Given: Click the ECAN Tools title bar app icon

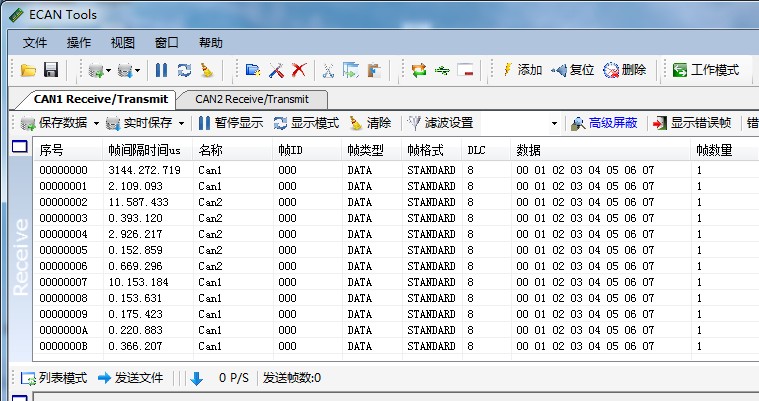Looking at the screenshot, I should (x=16, y=15).
